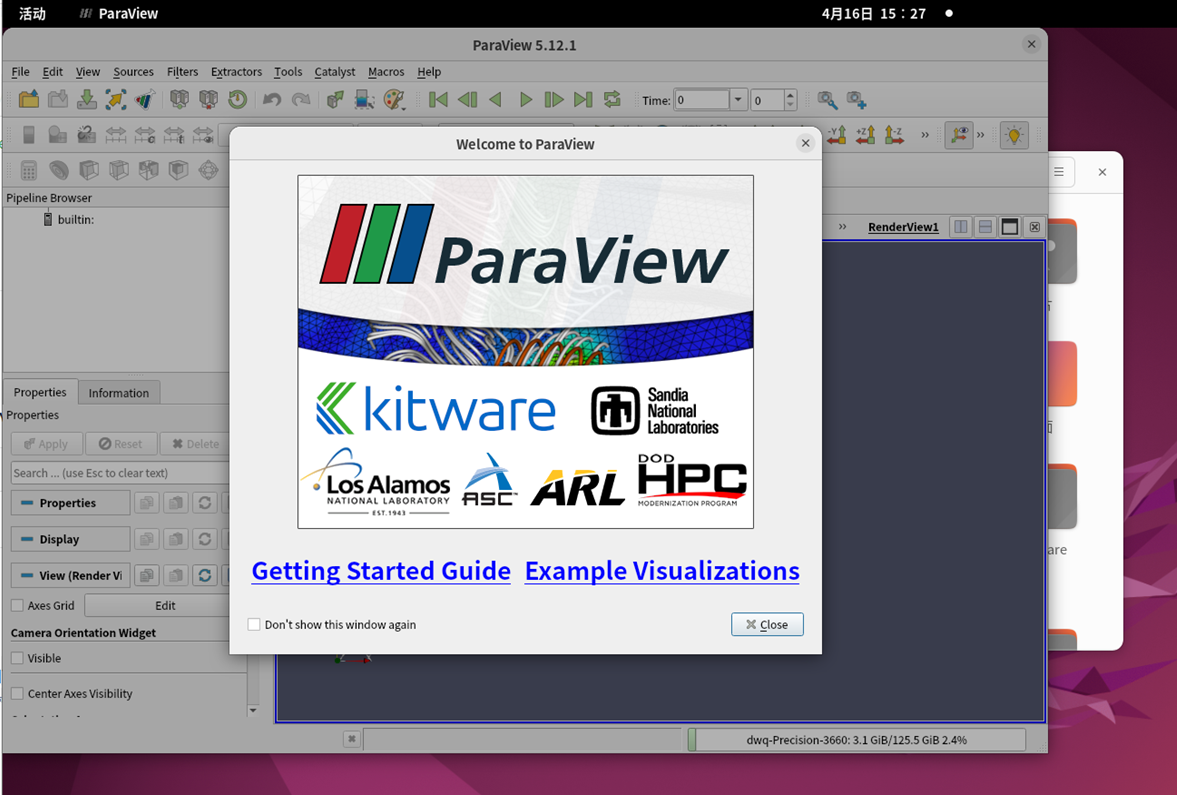Play the animation with the green play icon

[x=525, y=99]
